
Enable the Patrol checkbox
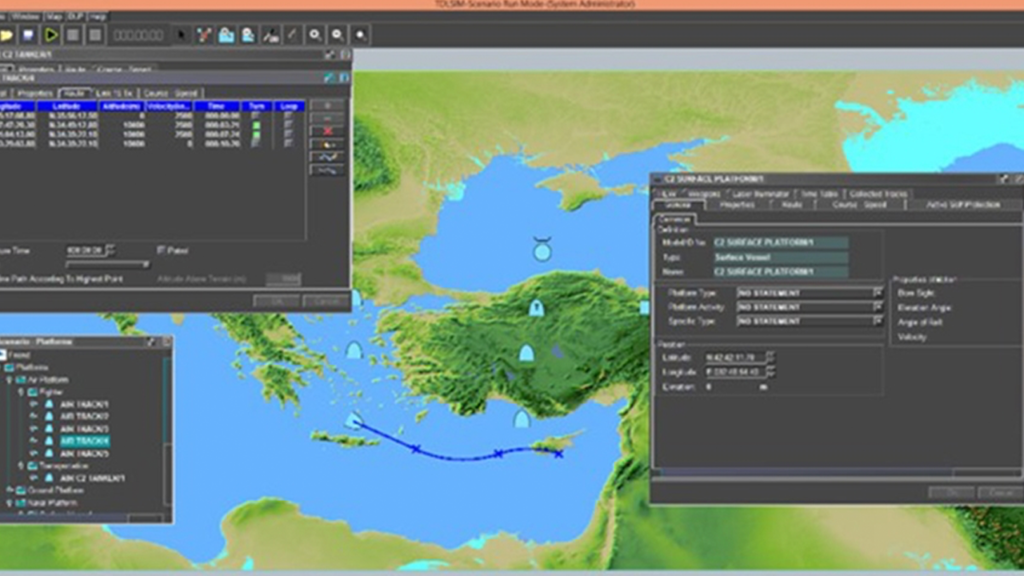[x=161, y=250]
